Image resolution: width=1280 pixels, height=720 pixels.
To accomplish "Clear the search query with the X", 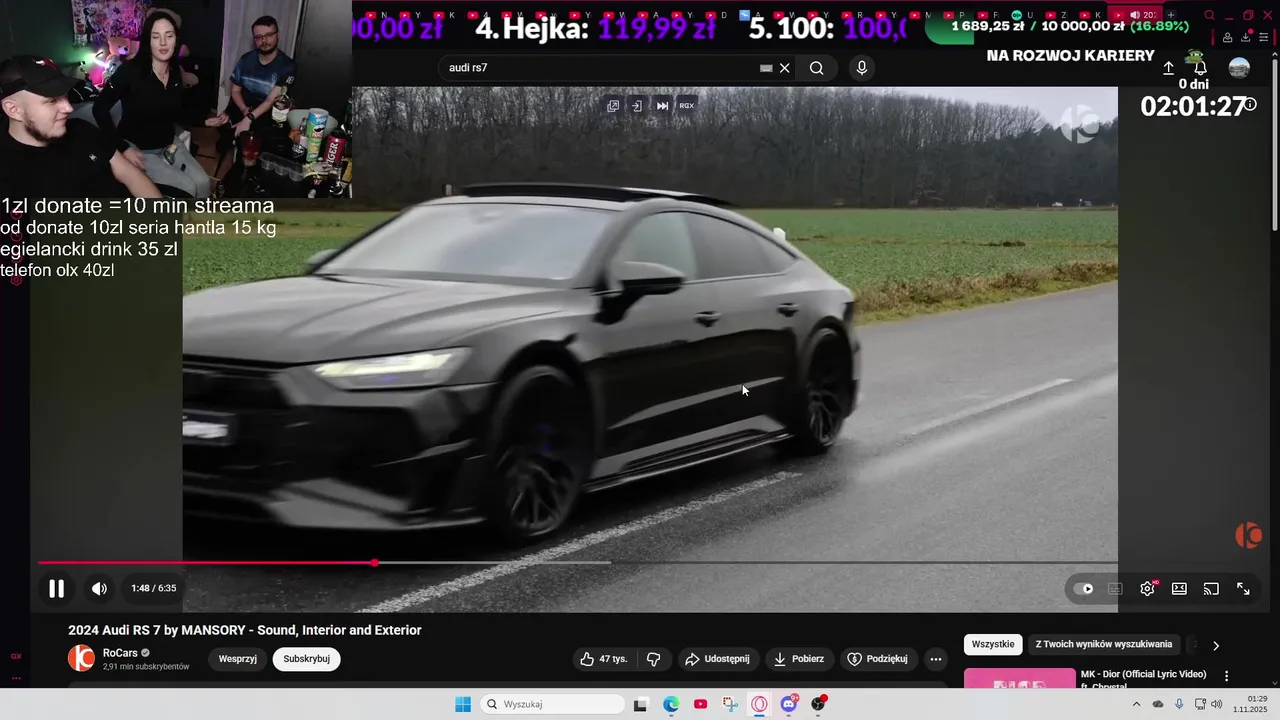I will tap(785, 68).
